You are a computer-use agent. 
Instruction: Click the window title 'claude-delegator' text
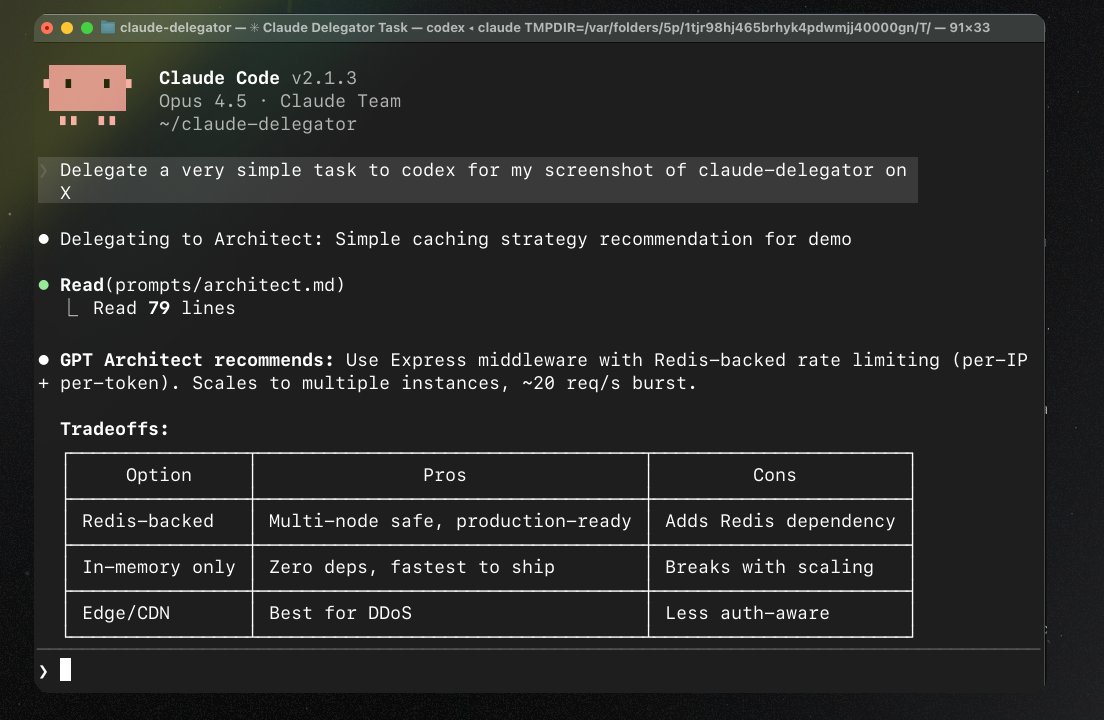click(x=175, y=27)
